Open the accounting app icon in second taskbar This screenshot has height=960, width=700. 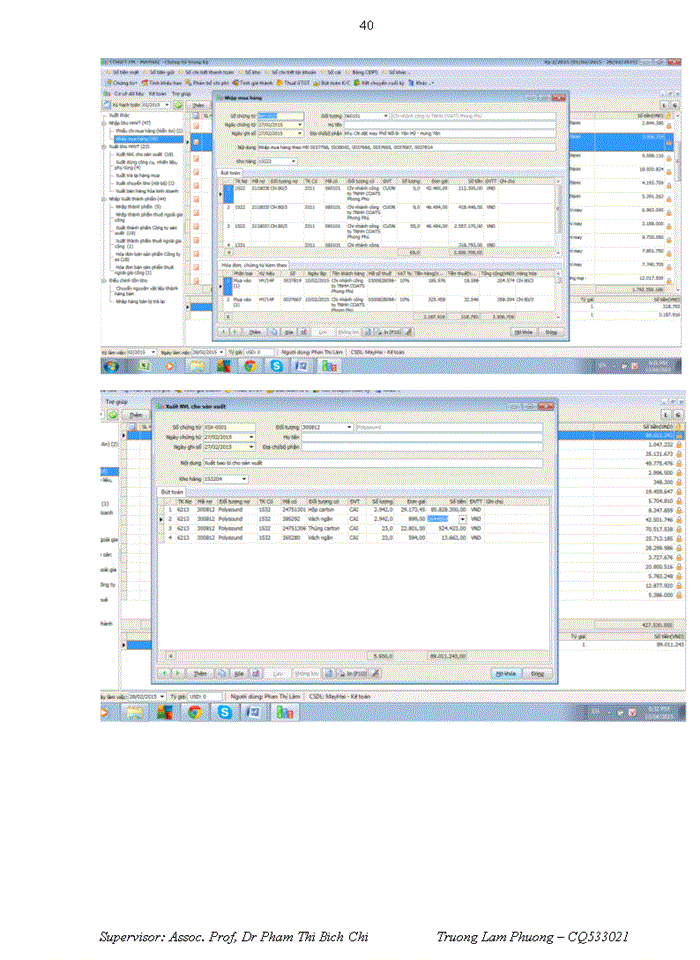pyautogui.click(x=285, y=712)
